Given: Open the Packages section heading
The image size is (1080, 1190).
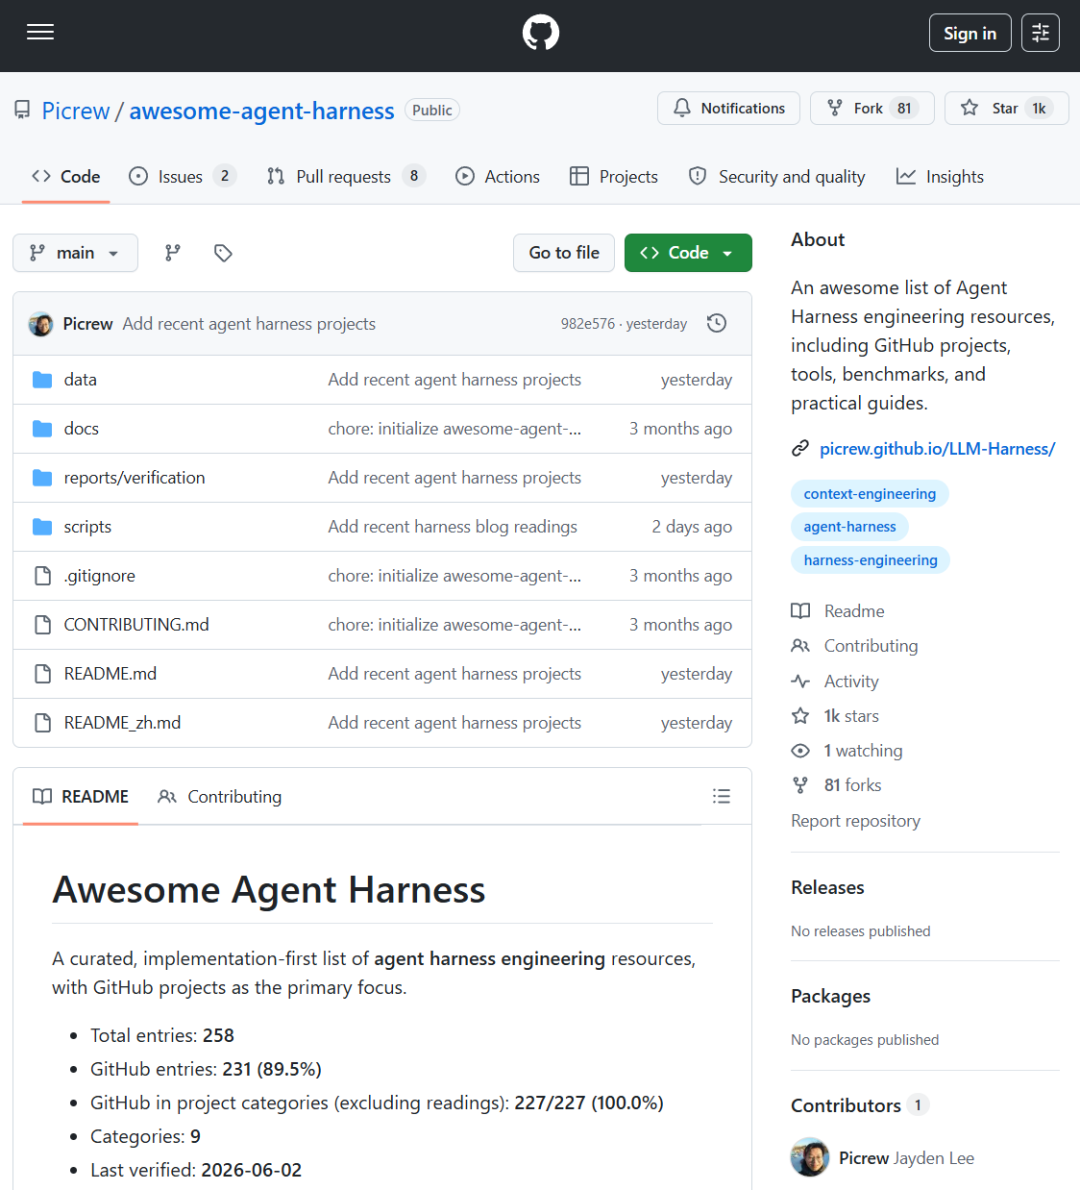Looking at the screenshot, I should [x=830, y=996].
